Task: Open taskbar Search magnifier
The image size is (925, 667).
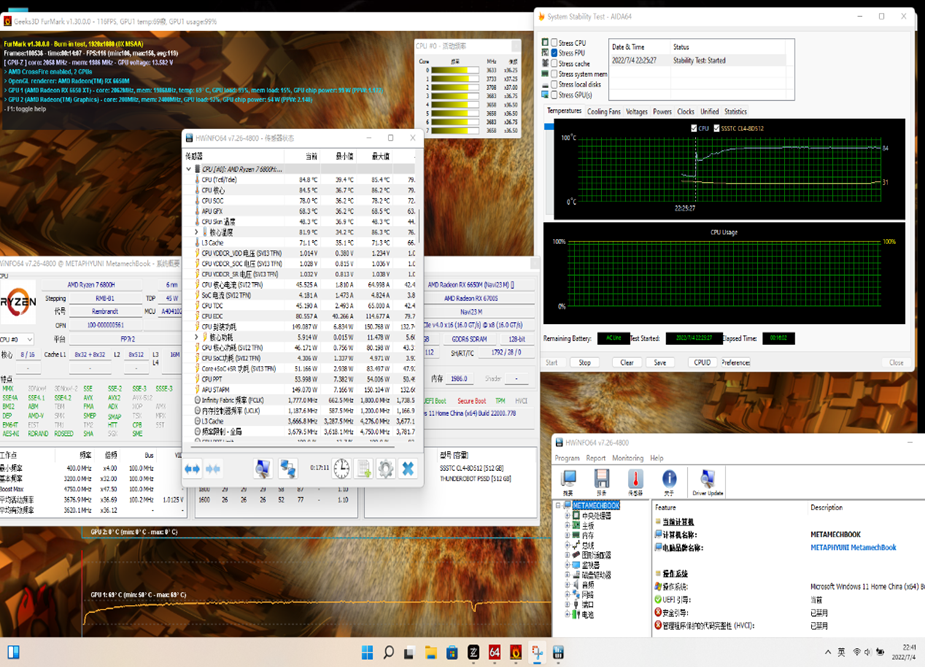Action: [x=388, y=652]
